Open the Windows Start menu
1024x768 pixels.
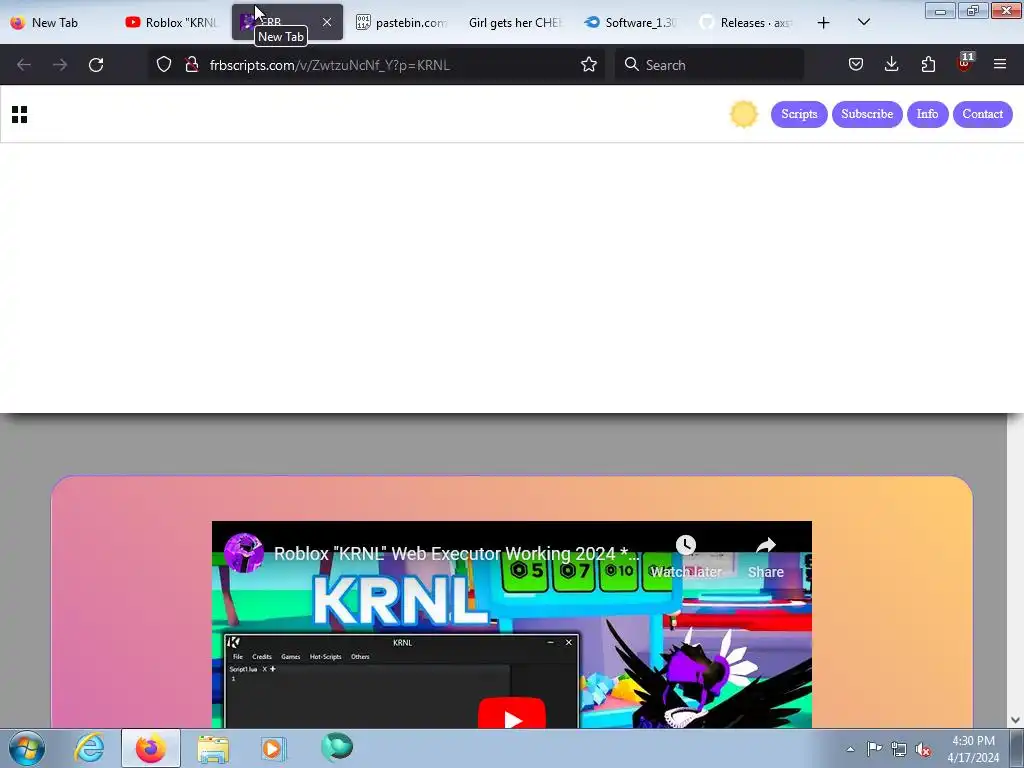coord(25,748)
